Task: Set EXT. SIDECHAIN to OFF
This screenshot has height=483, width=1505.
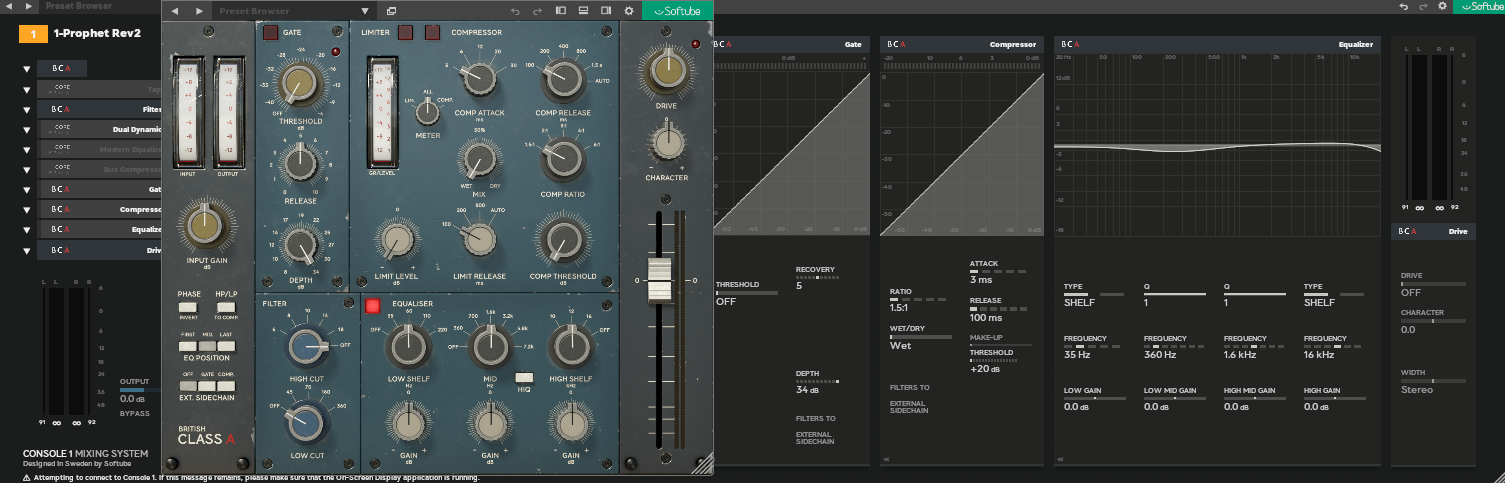Action: [x=188, y=384]
